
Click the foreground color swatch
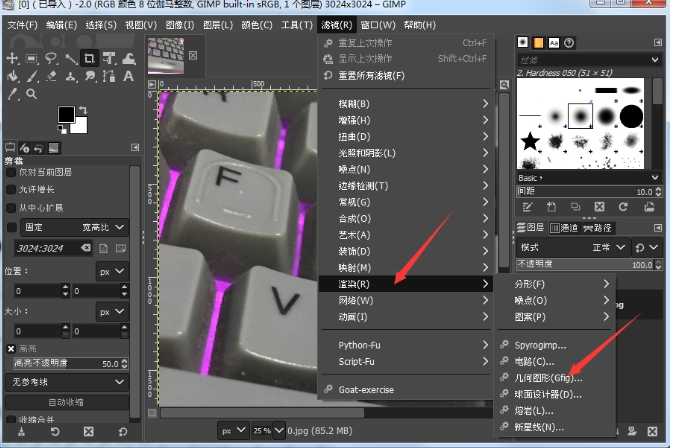[x=66, y=114]
